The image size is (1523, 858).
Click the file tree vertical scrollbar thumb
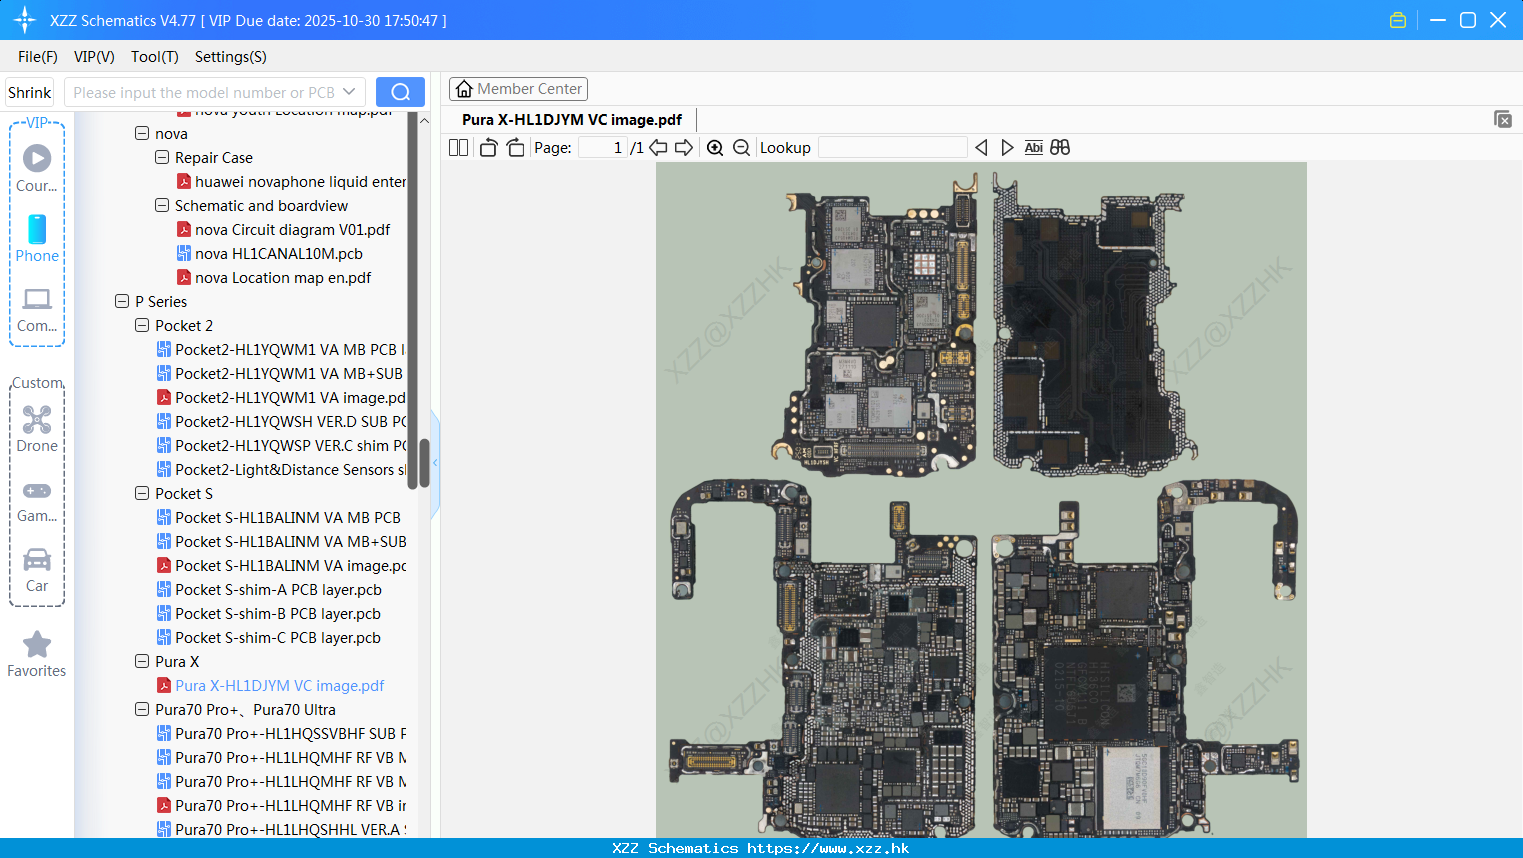(x=424, y=463)
